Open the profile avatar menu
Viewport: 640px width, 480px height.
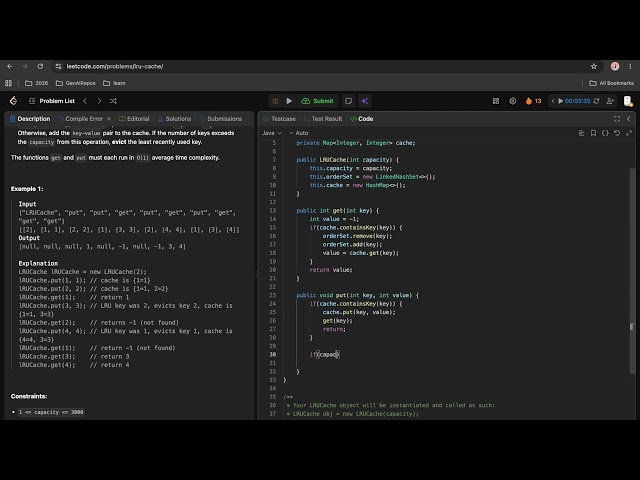click(628, 101)
